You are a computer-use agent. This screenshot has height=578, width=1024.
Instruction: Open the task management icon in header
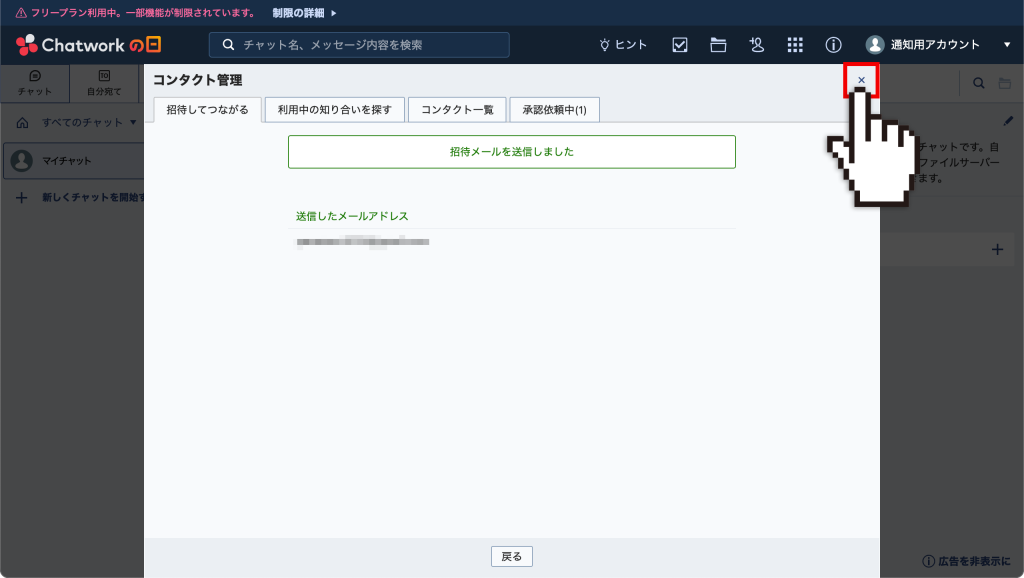(x=679, y=44)
